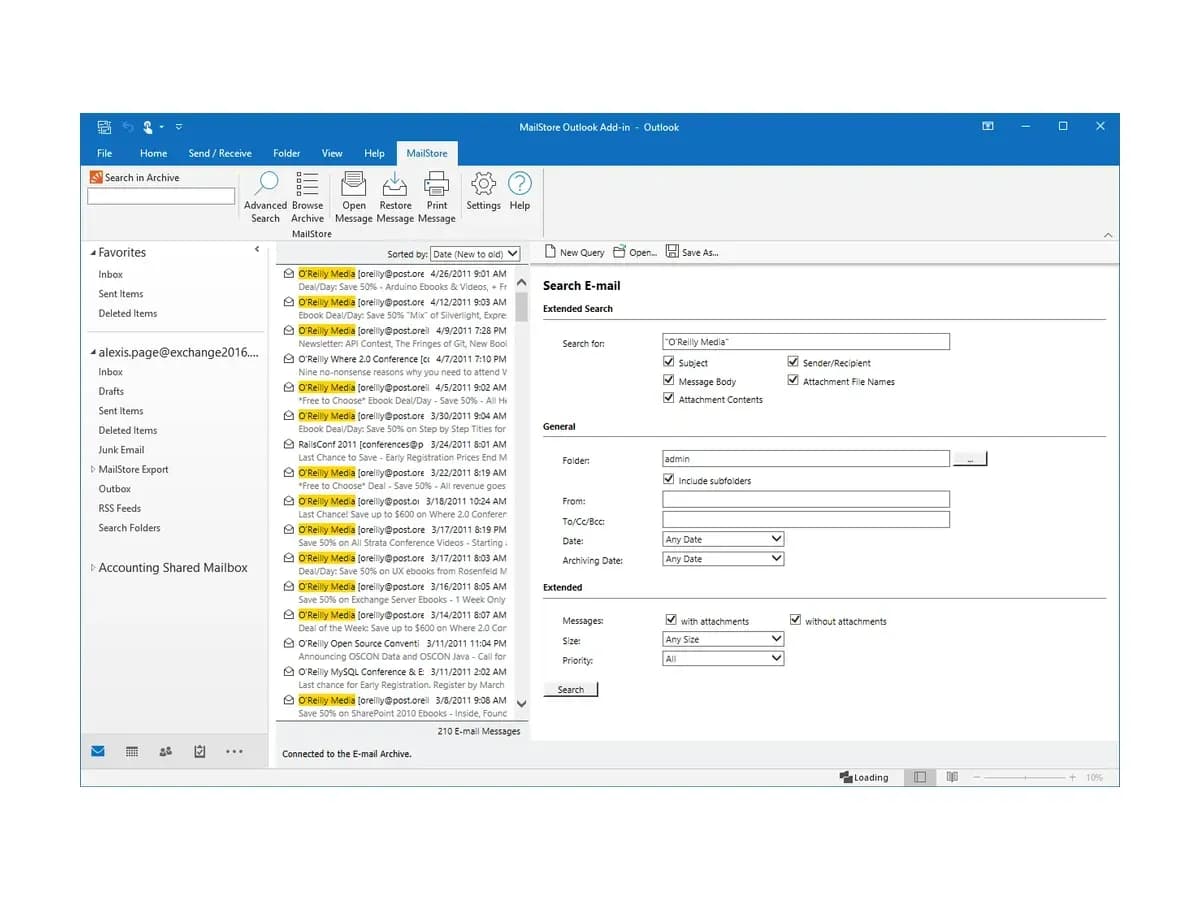This screenshot has width=1200, height=900.
Task: Open the File tab
Action: point(104,153)
